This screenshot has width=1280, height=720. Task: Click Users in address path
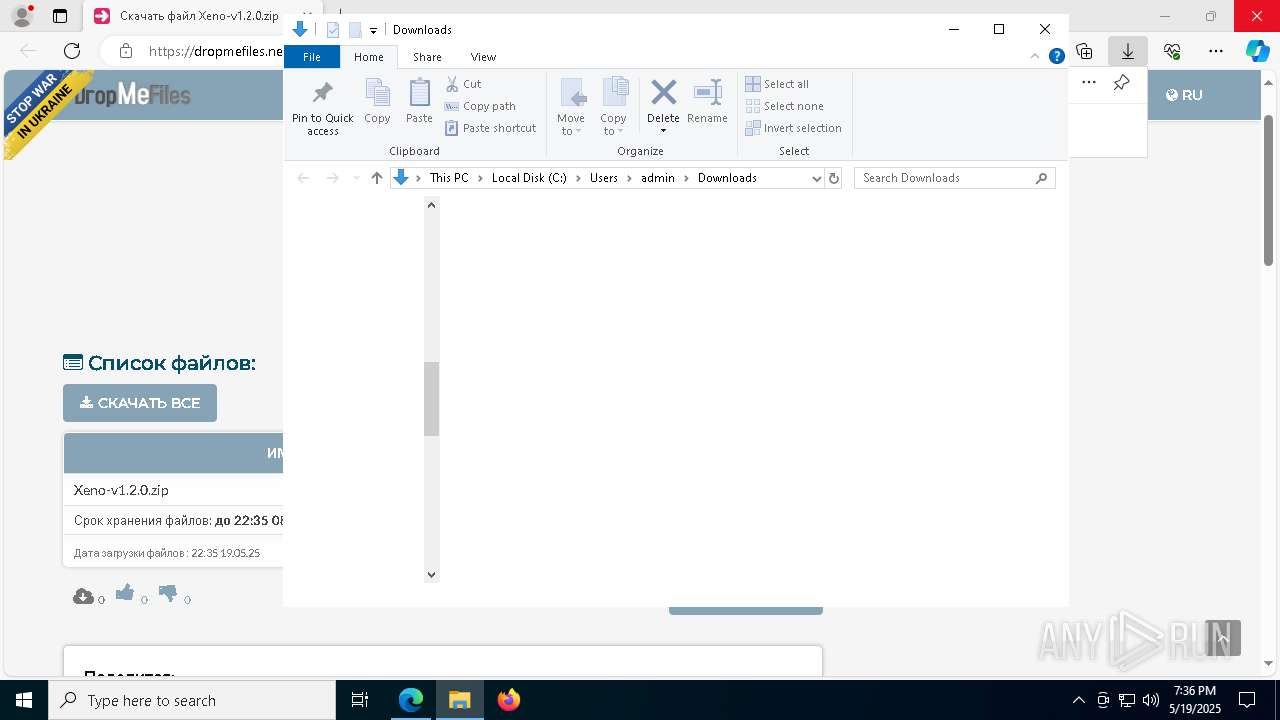pyautogui.click(x=604, y=178)
